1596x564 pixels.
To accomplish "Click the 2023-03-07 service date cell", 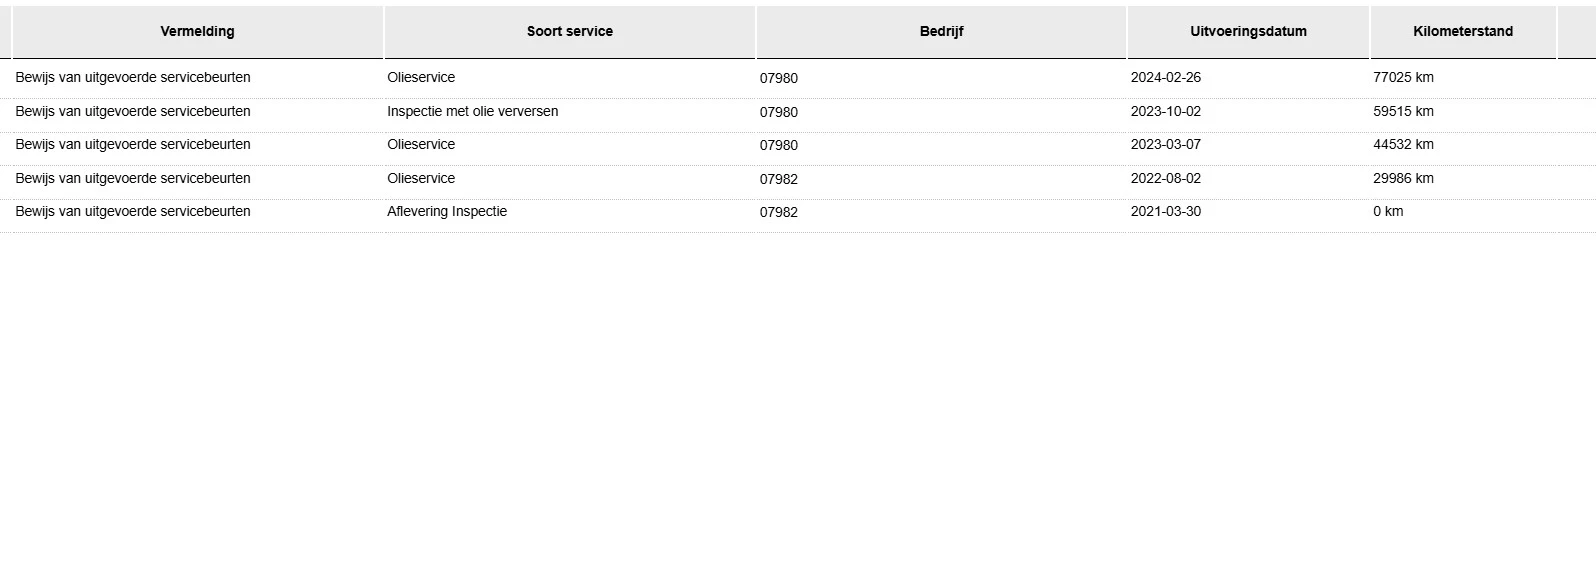I will pyautogui.click(x=1165, y=145).
